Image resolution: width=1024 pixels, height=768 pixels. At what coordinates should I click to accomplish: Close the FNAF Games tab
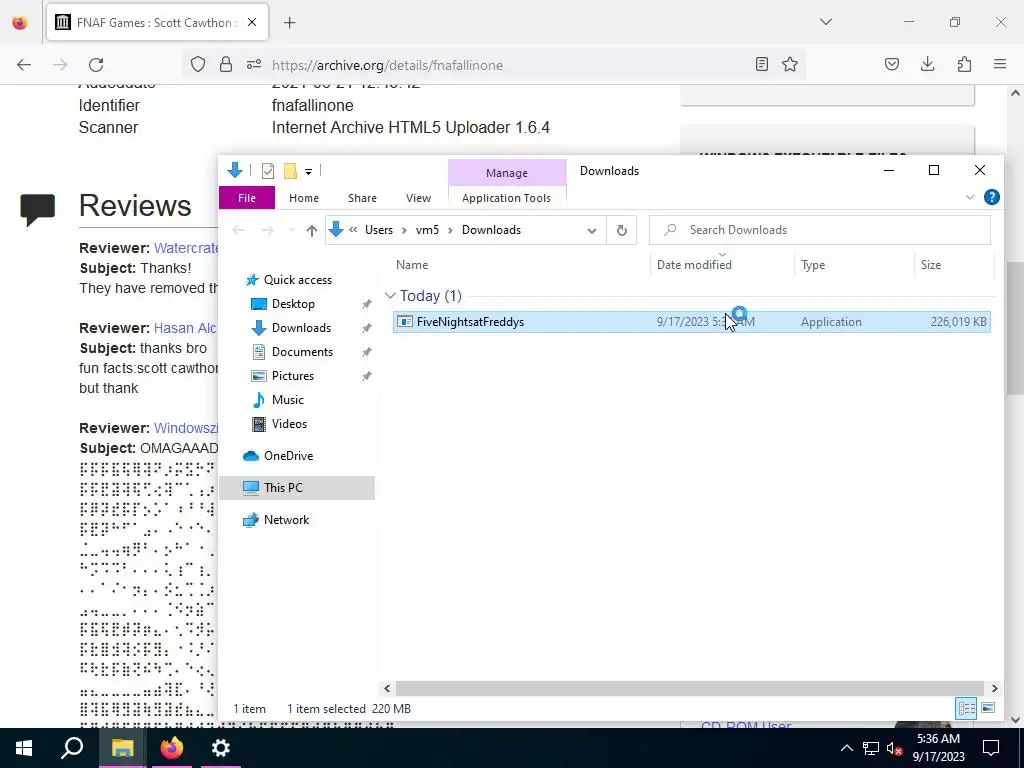252,22
